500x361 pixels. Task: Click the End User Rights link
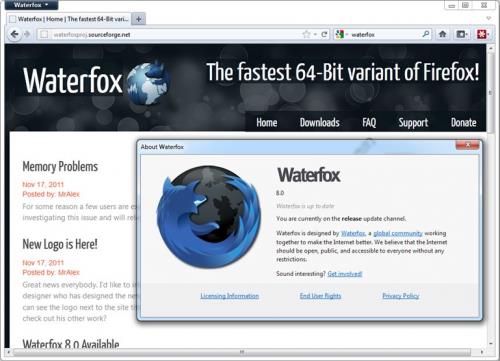click(320, 296)
